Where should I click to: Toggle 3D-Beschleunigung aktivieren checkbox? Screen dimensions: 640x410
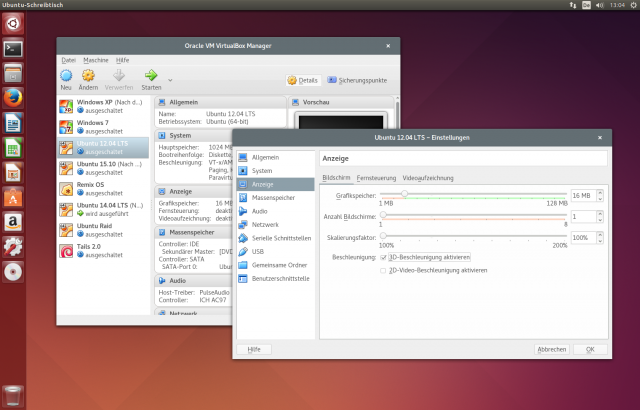pyautogui.click(x=383, y=257)
